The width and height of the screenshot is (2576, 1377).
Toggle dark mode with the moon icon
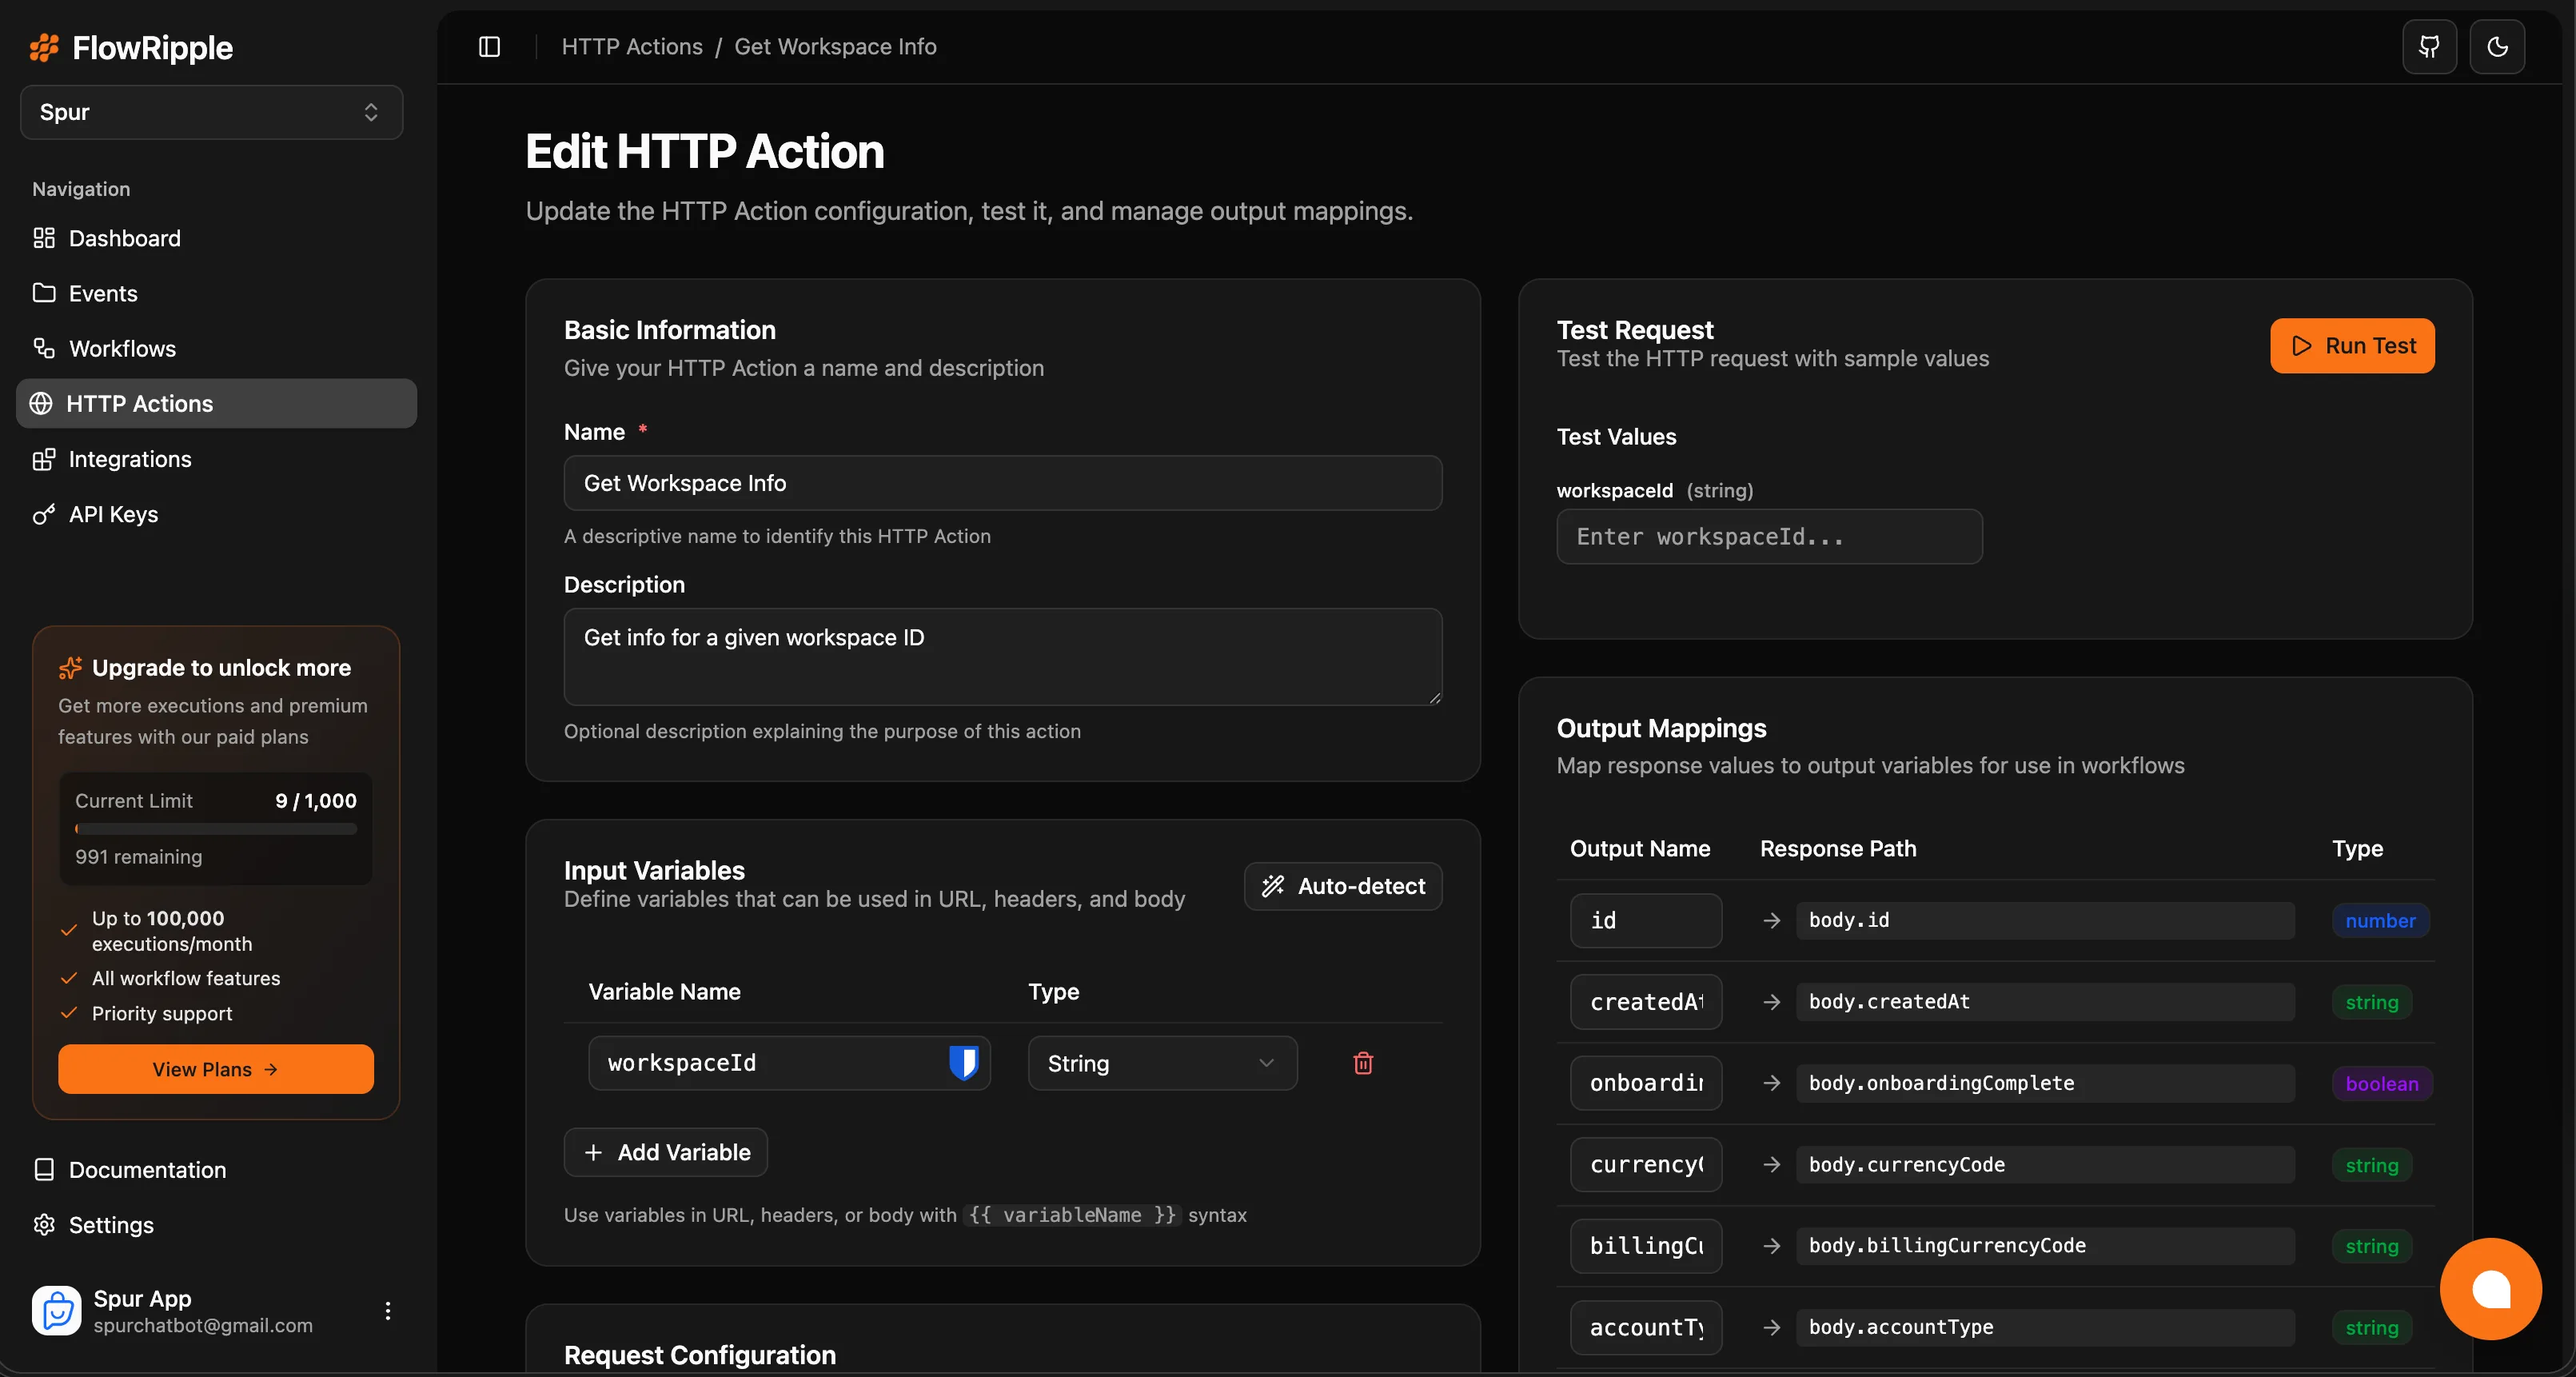pyautogui.click(x=2498, y=46)
